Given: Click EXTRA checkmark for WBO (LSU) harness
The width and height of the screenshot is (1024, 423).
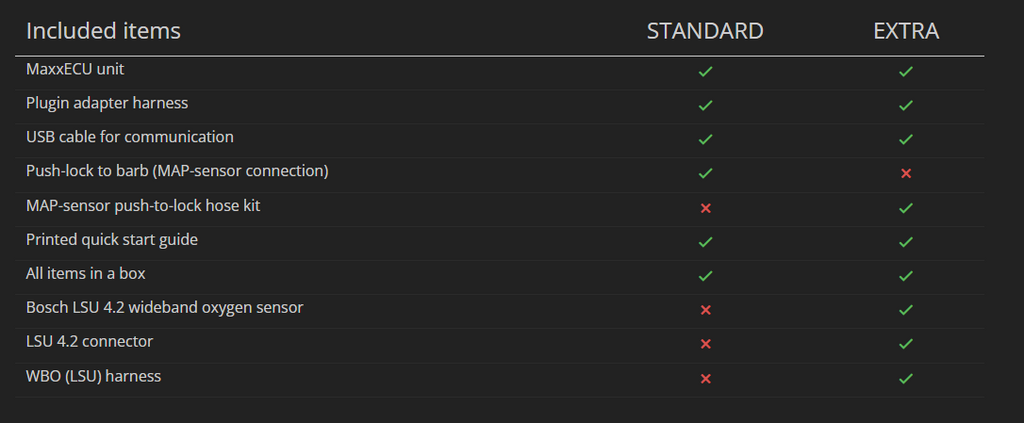Looking at the screenshot, I should click(906, 378).
